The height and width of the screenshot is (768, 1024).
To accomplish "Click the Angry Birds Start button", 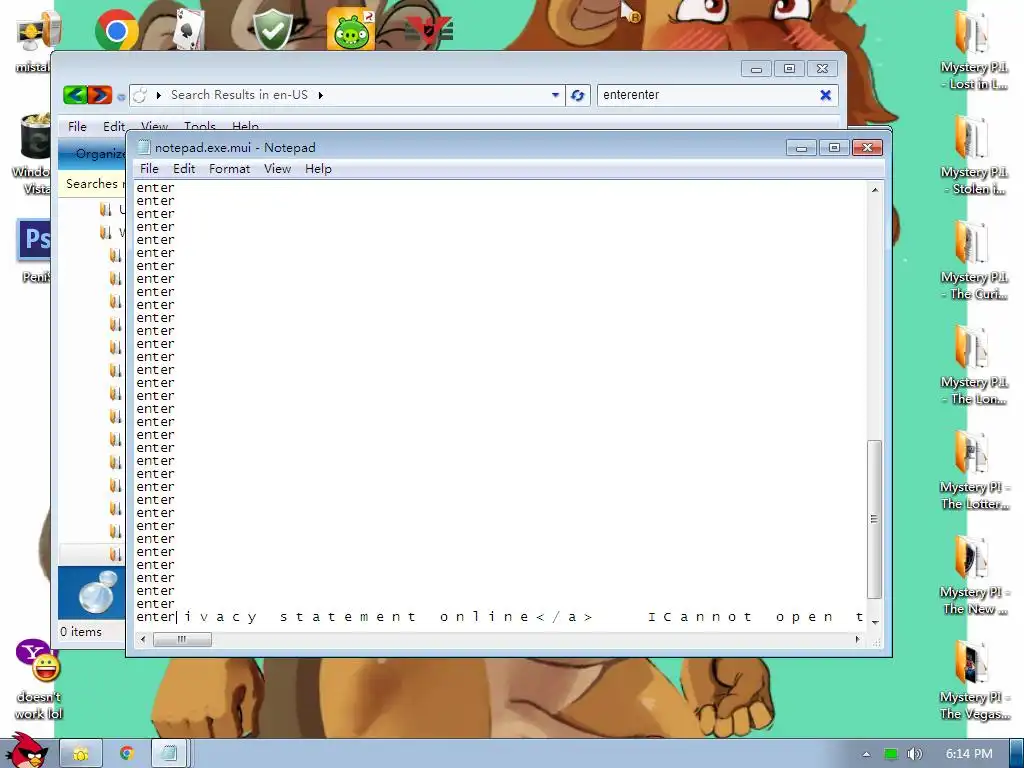I will pyautogui.click(x=26, y=751).
